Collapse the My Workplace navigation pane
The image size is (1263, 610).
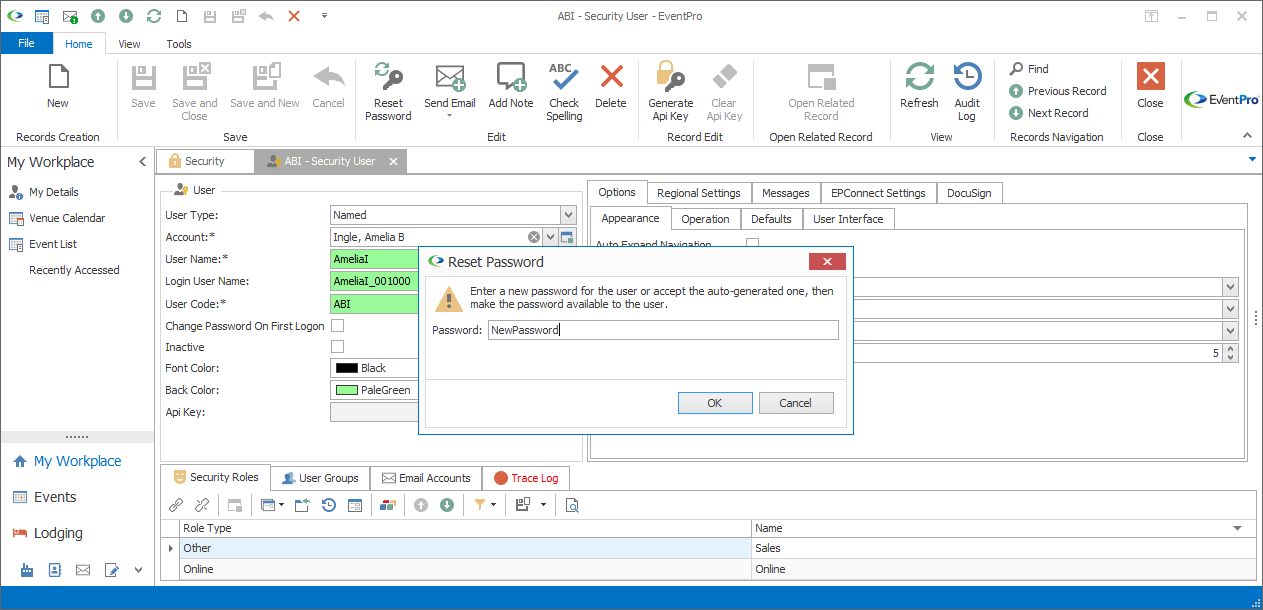tap(142, 162)
